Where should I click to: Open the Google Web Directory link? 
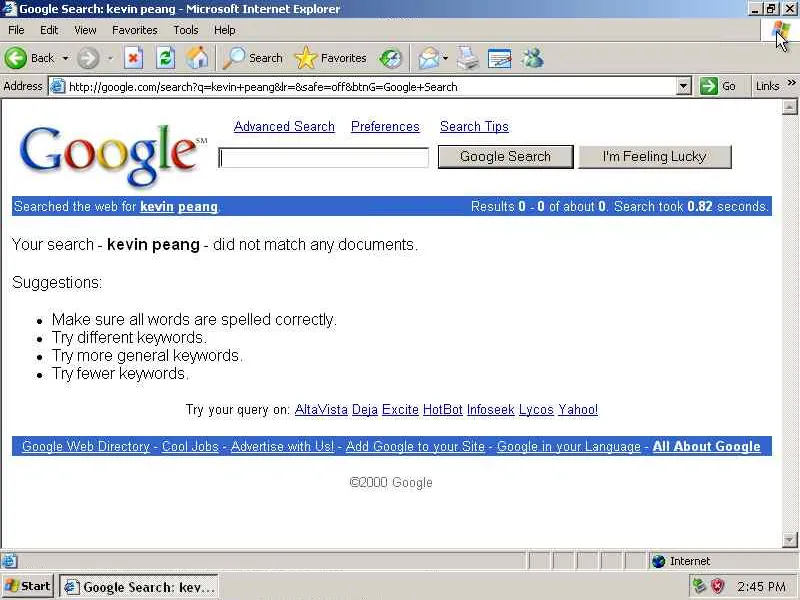[x=86, y=446]
